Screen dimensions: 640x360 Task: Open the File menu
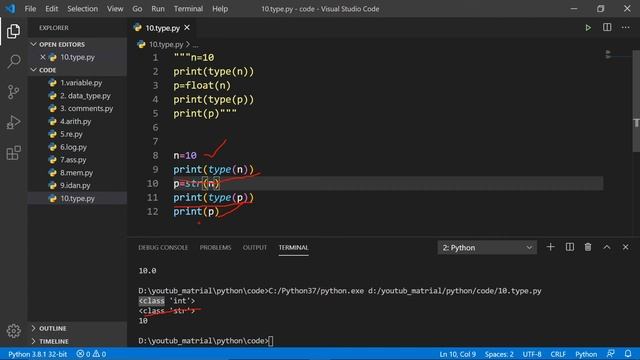(30, 9)
